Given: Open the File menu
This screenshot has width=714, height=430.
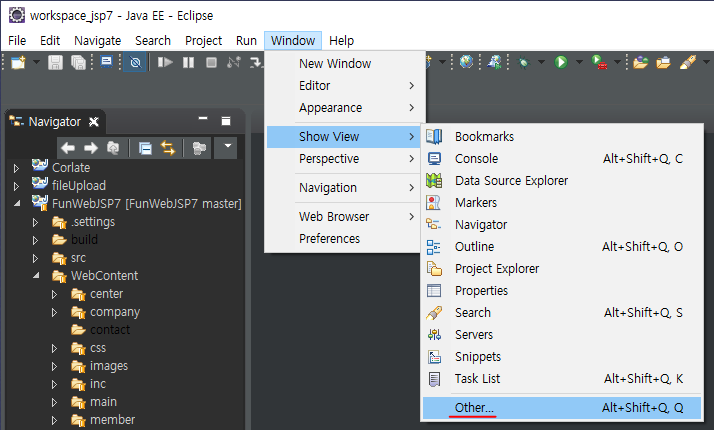Looking at the screenshot, I should [x=17, y=41].
